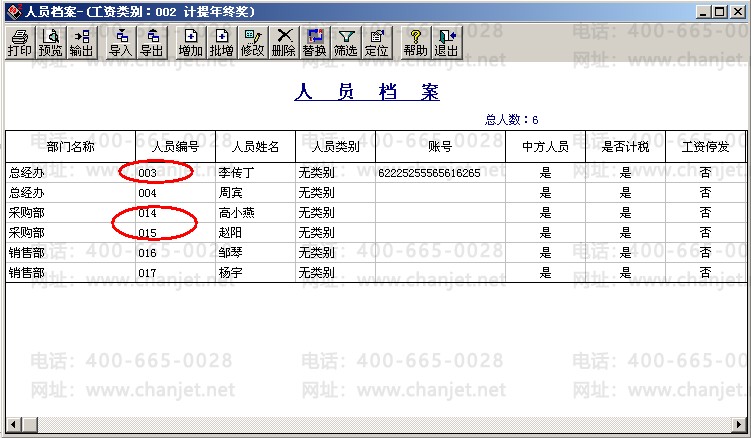Click the 工资停发 column header
This screenshot has width=751, height=438.
[x=705, y=147]
